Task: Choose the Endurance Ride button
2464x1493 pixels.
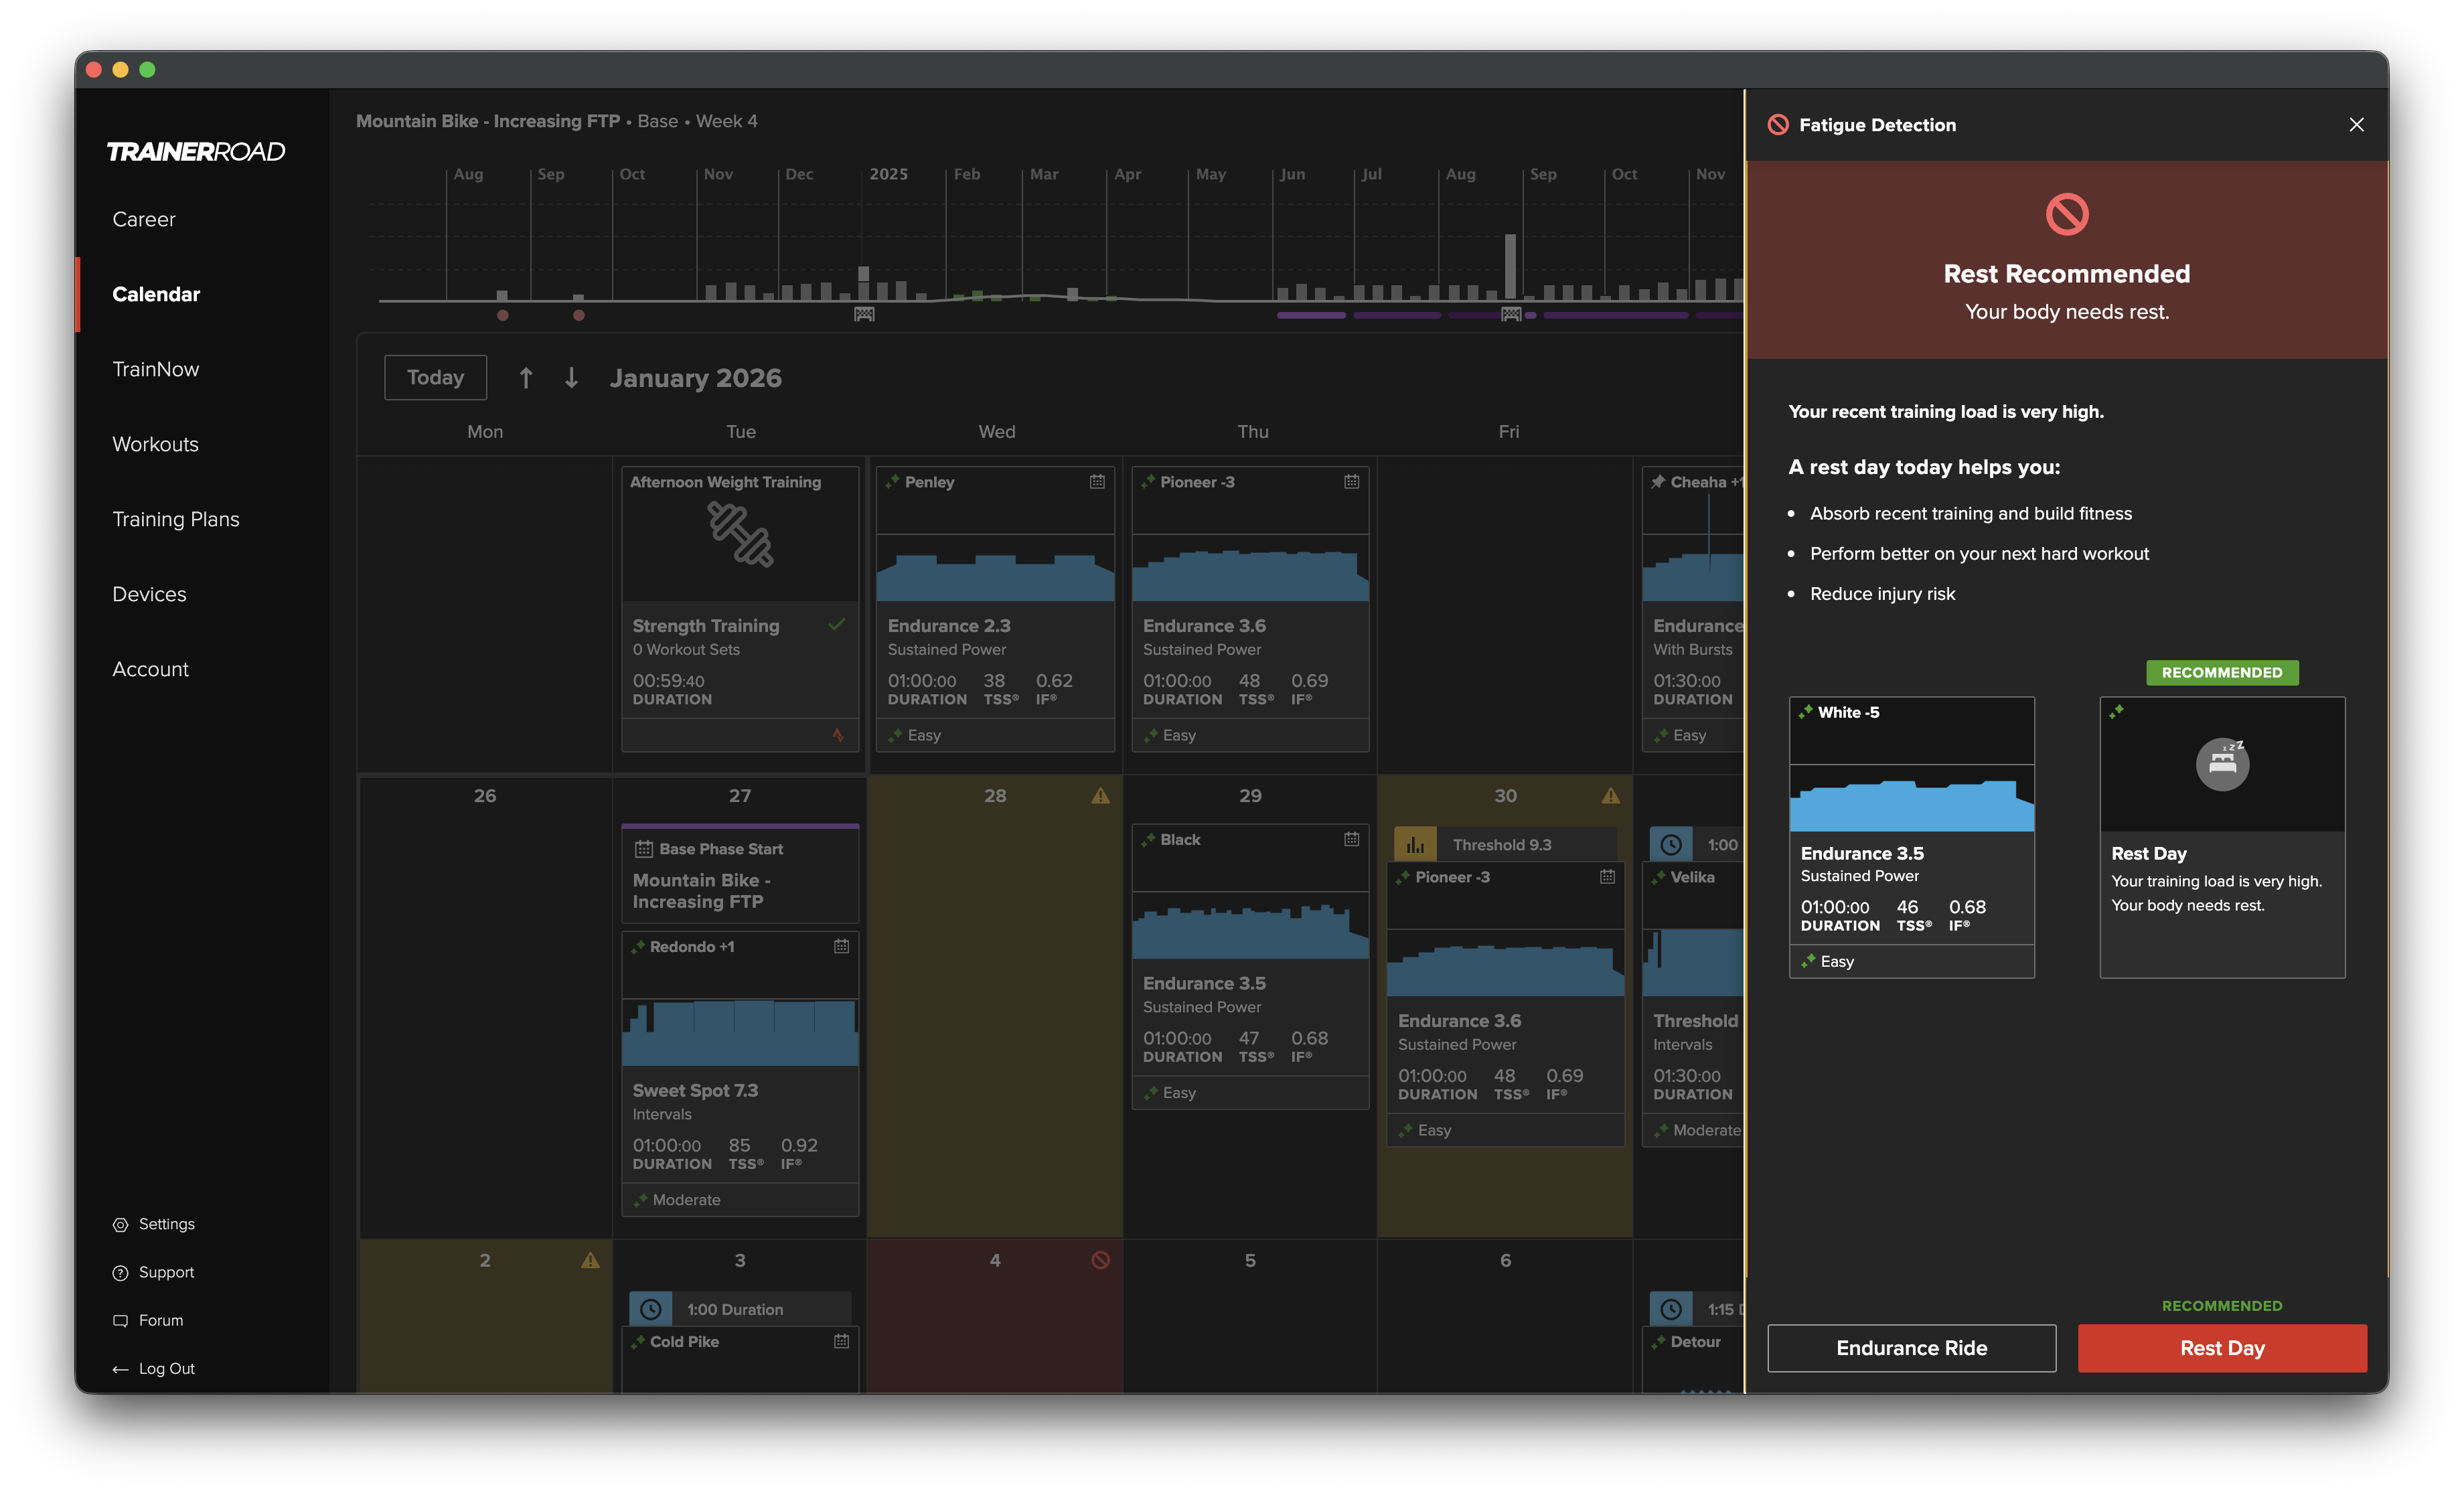Action: pos(1911,1348)
